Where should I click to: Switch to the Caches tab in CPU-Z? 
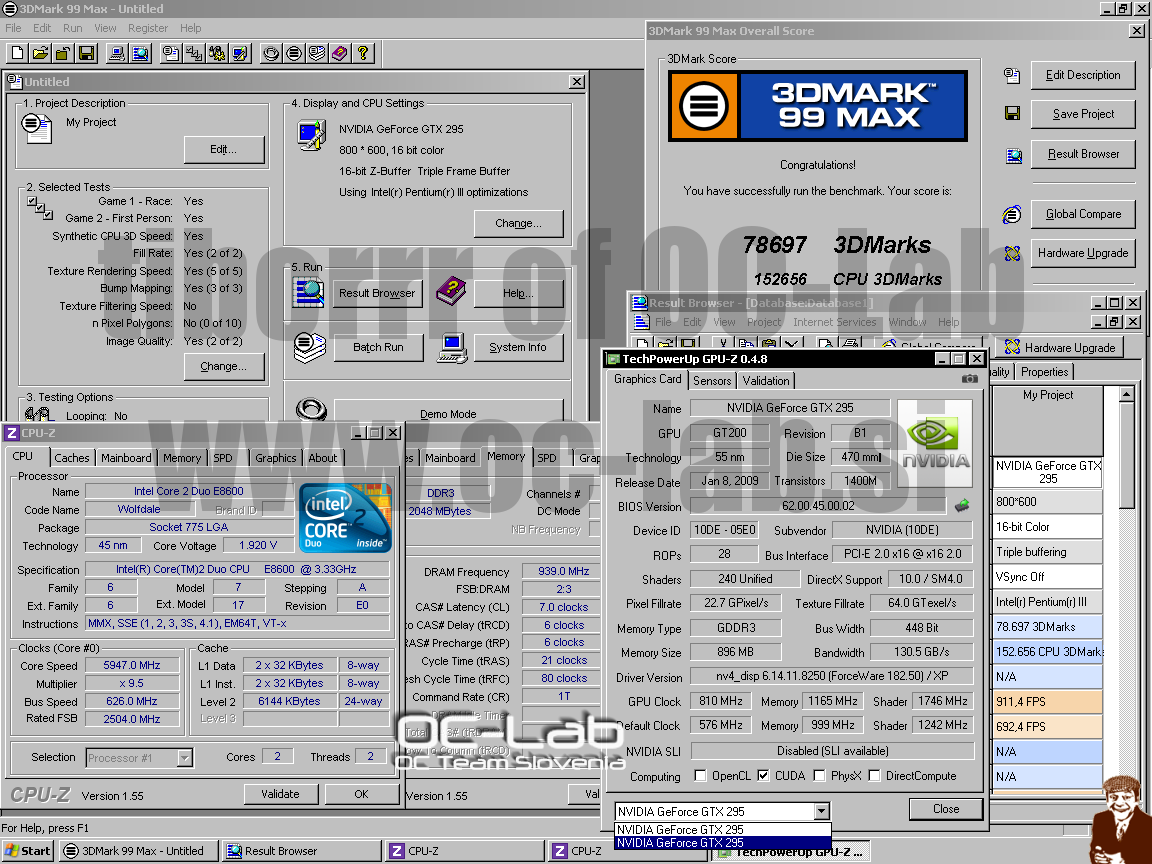click(72, 458)
